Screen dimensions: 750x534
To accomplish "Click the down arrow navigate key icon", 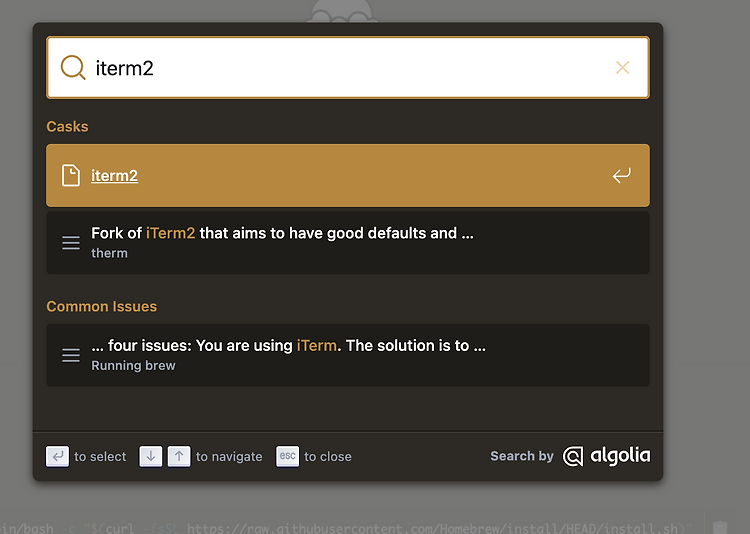I will (151, 456).
